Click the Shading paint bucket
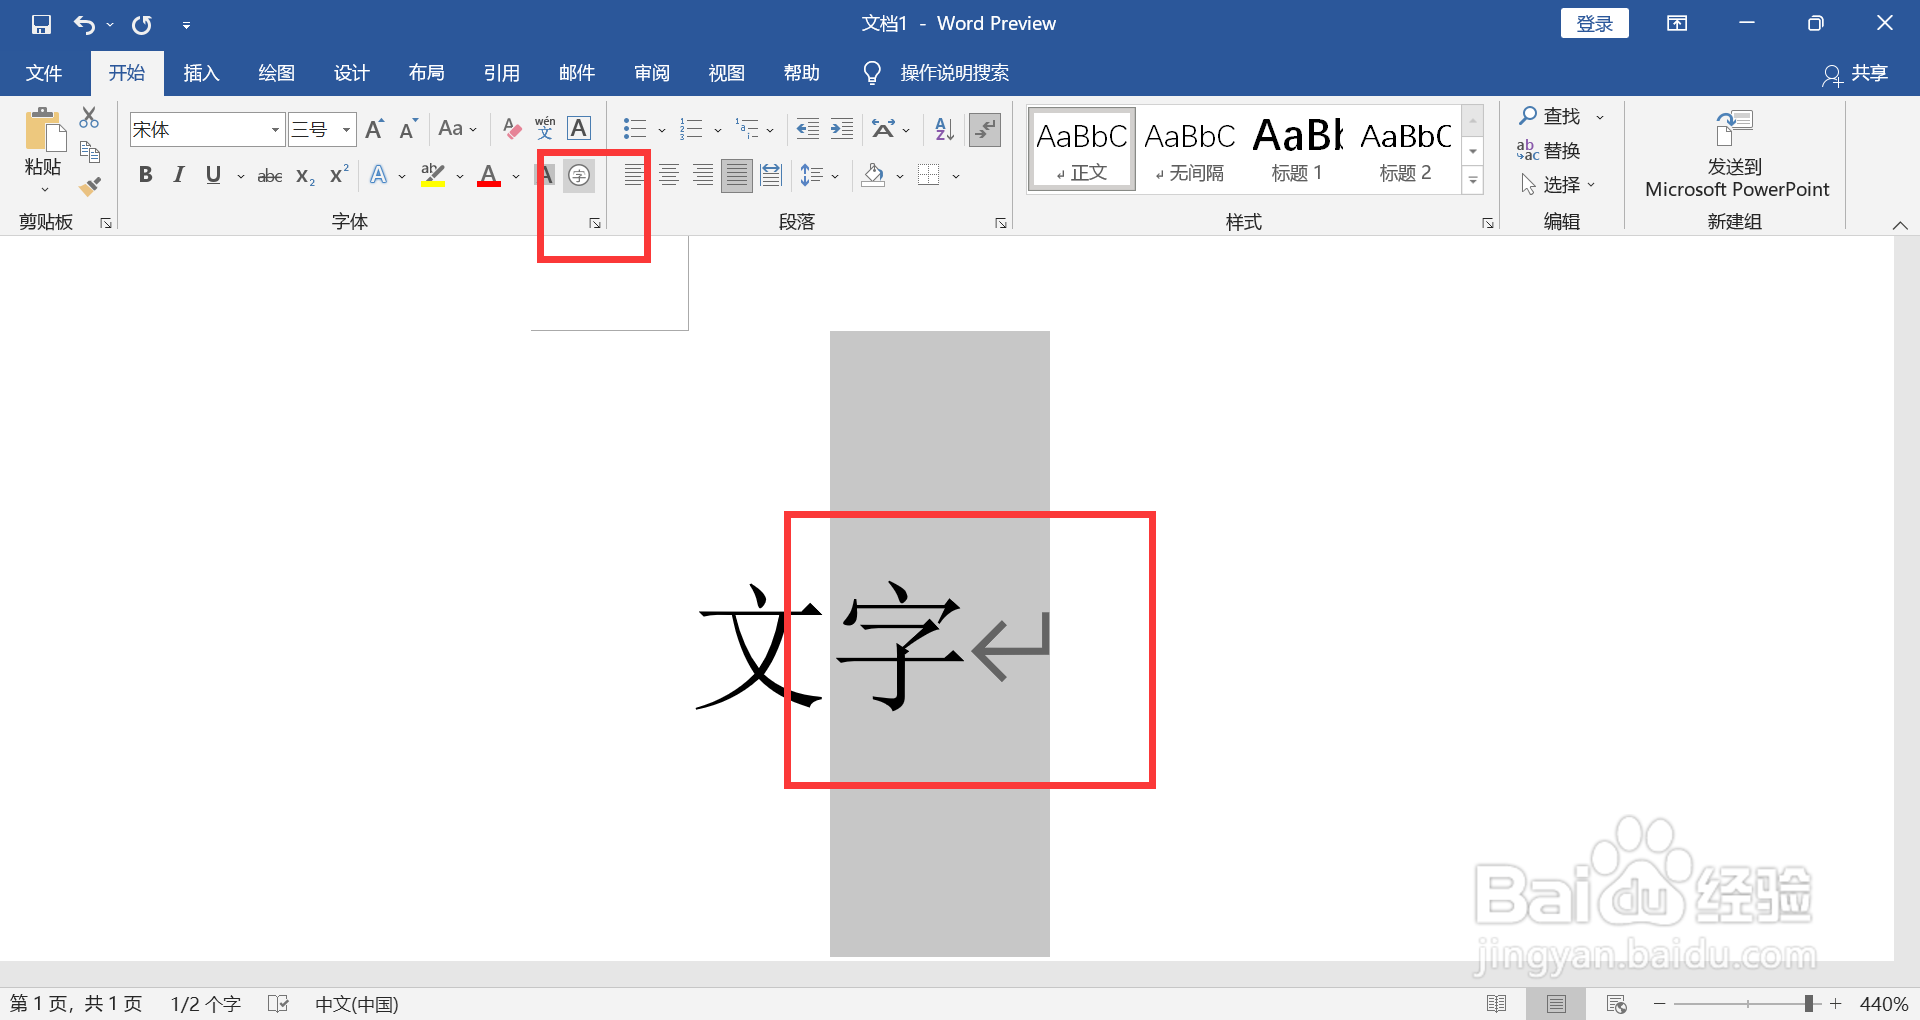This screenshot has height=1020, width=1920. (x=873, y=176)
